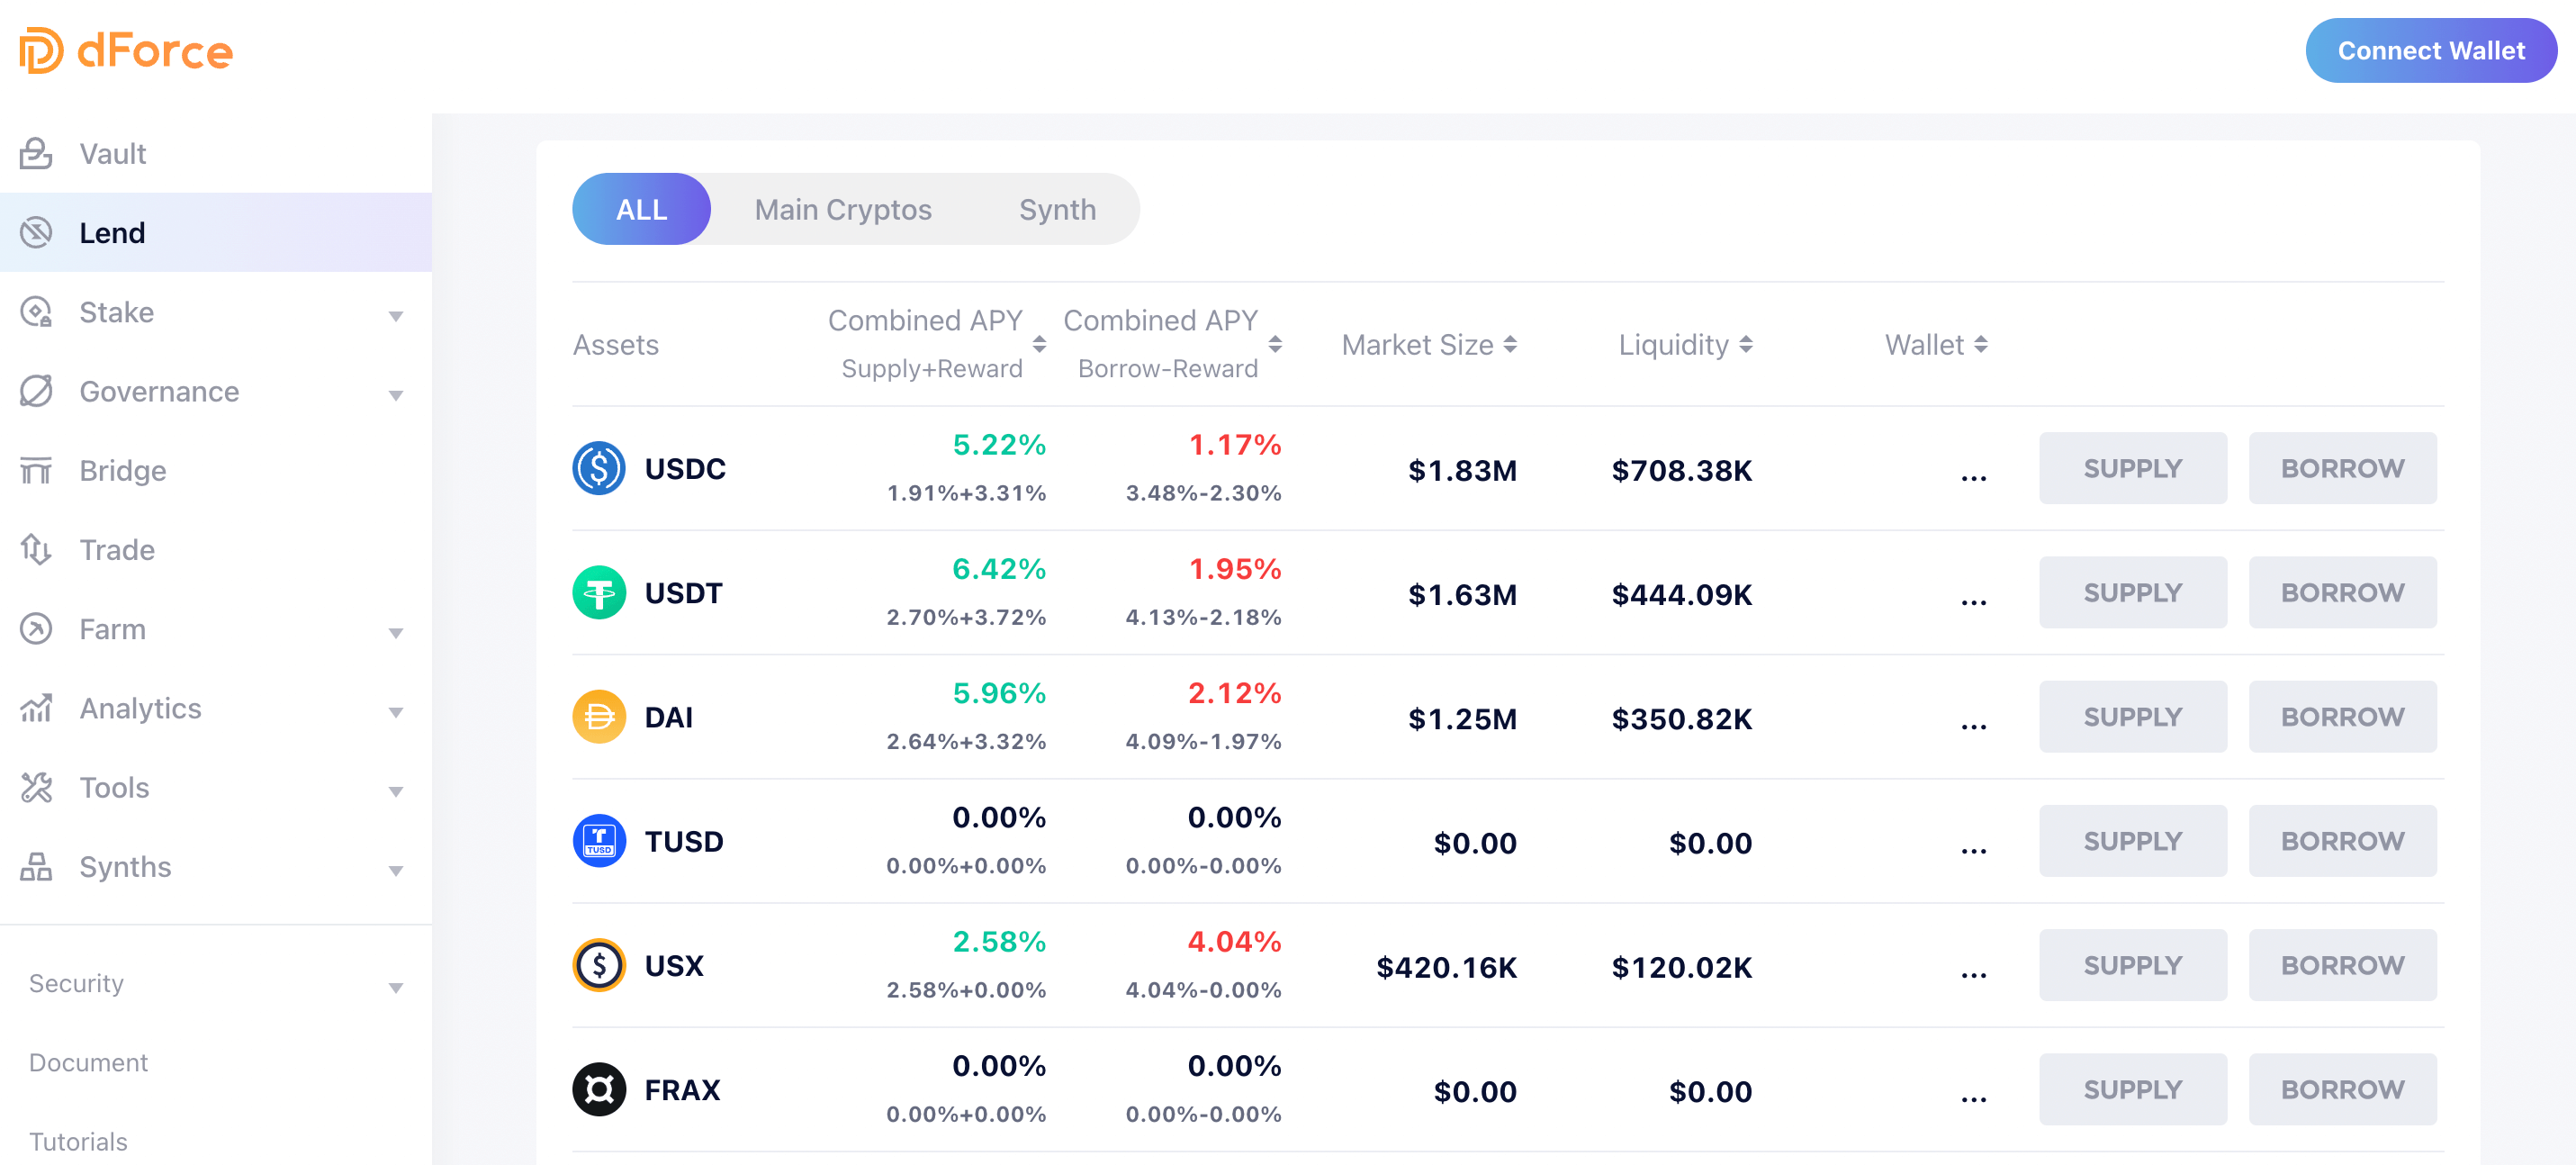Click the Connect Wallet button

tap(2431, 50)
